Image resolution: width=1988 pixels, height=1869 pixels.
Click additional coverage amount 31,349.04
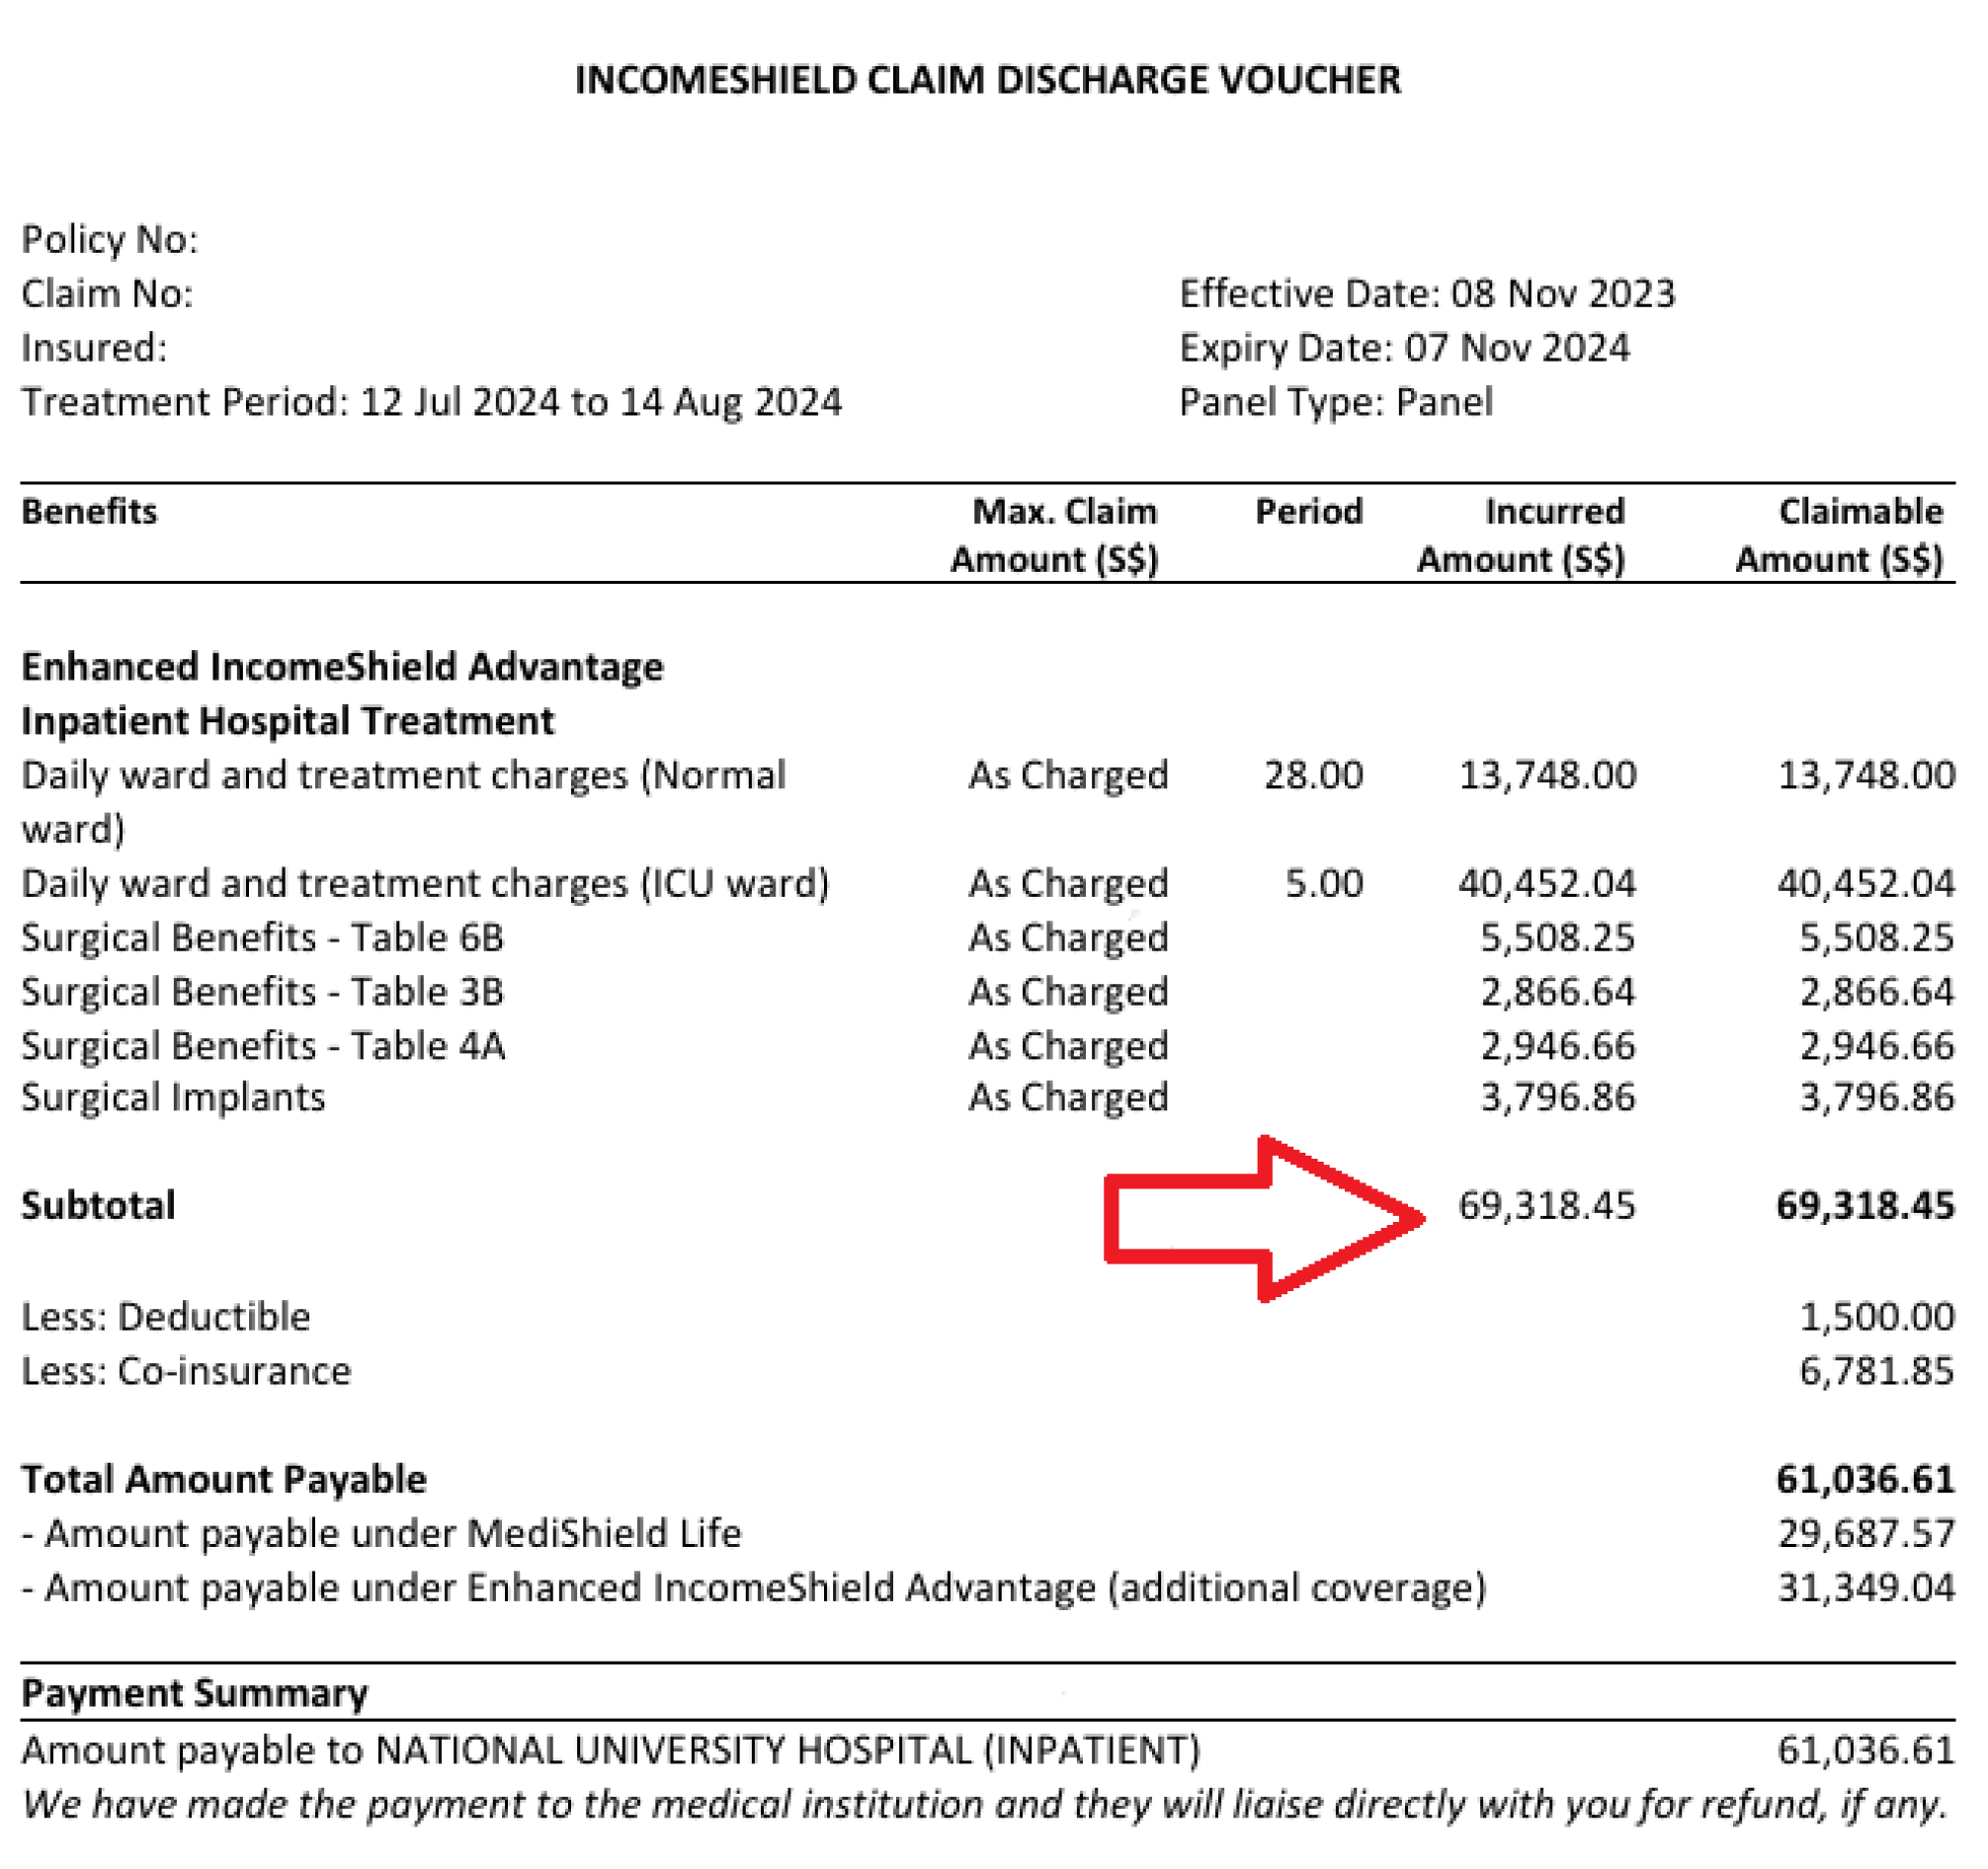pos(1866,1588)
